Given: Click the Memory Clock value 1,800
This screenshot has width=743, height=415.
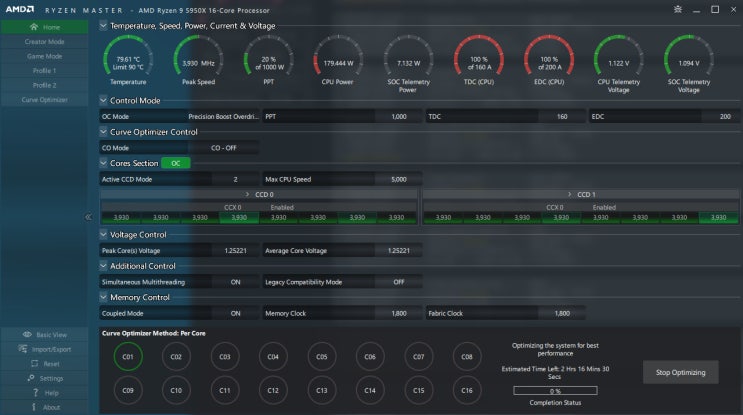Looking at the screenshot, I should 399,313.
